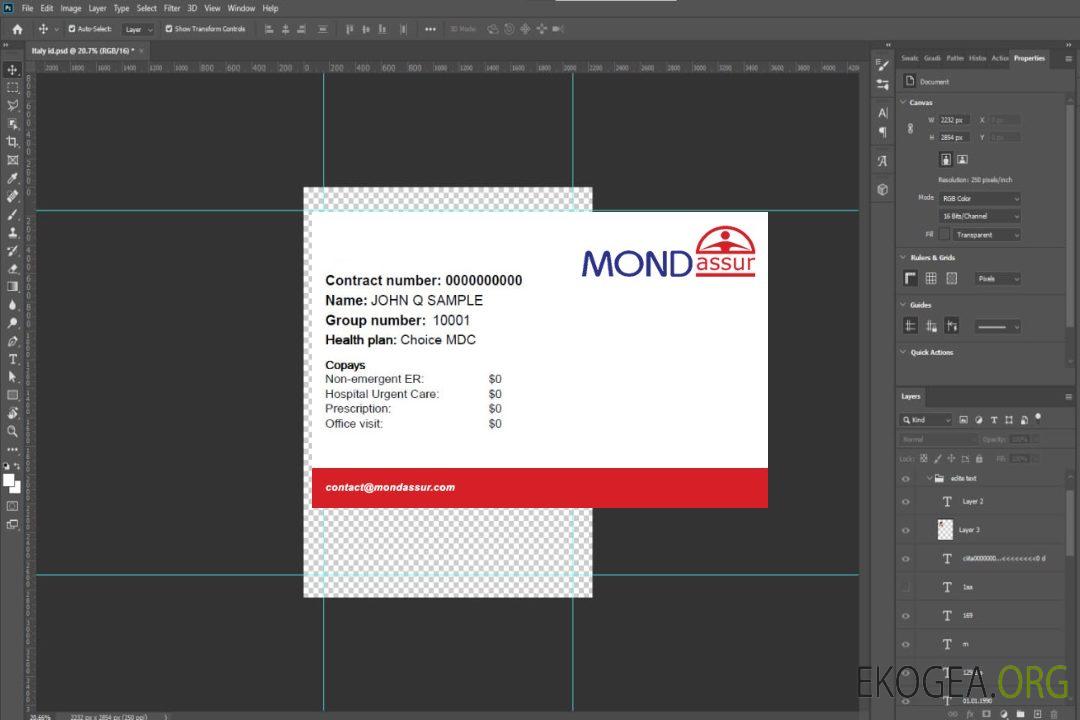Viewport: 1080px width, 720px height.
Task: Select the Crop tool in the toolbar
Action: point(13,141)
